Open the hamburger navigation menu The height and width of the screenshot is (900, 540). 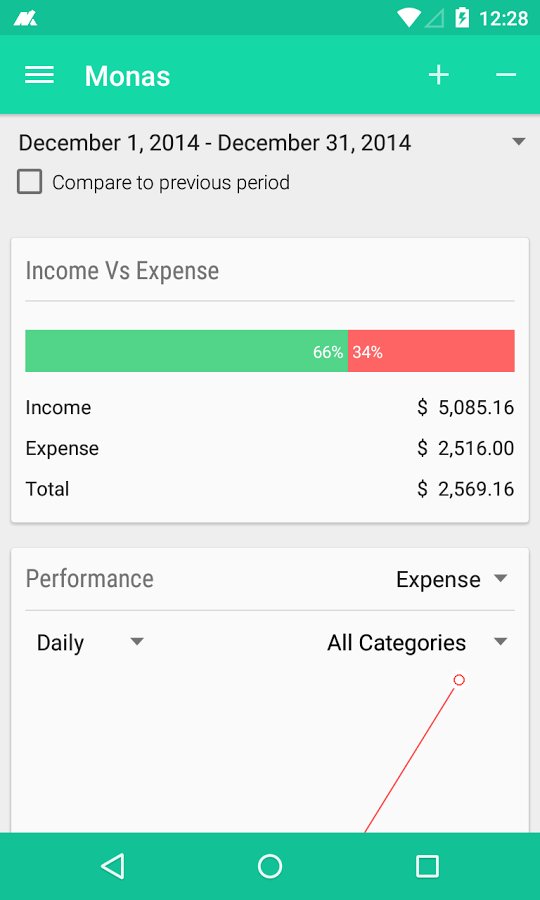39,75
